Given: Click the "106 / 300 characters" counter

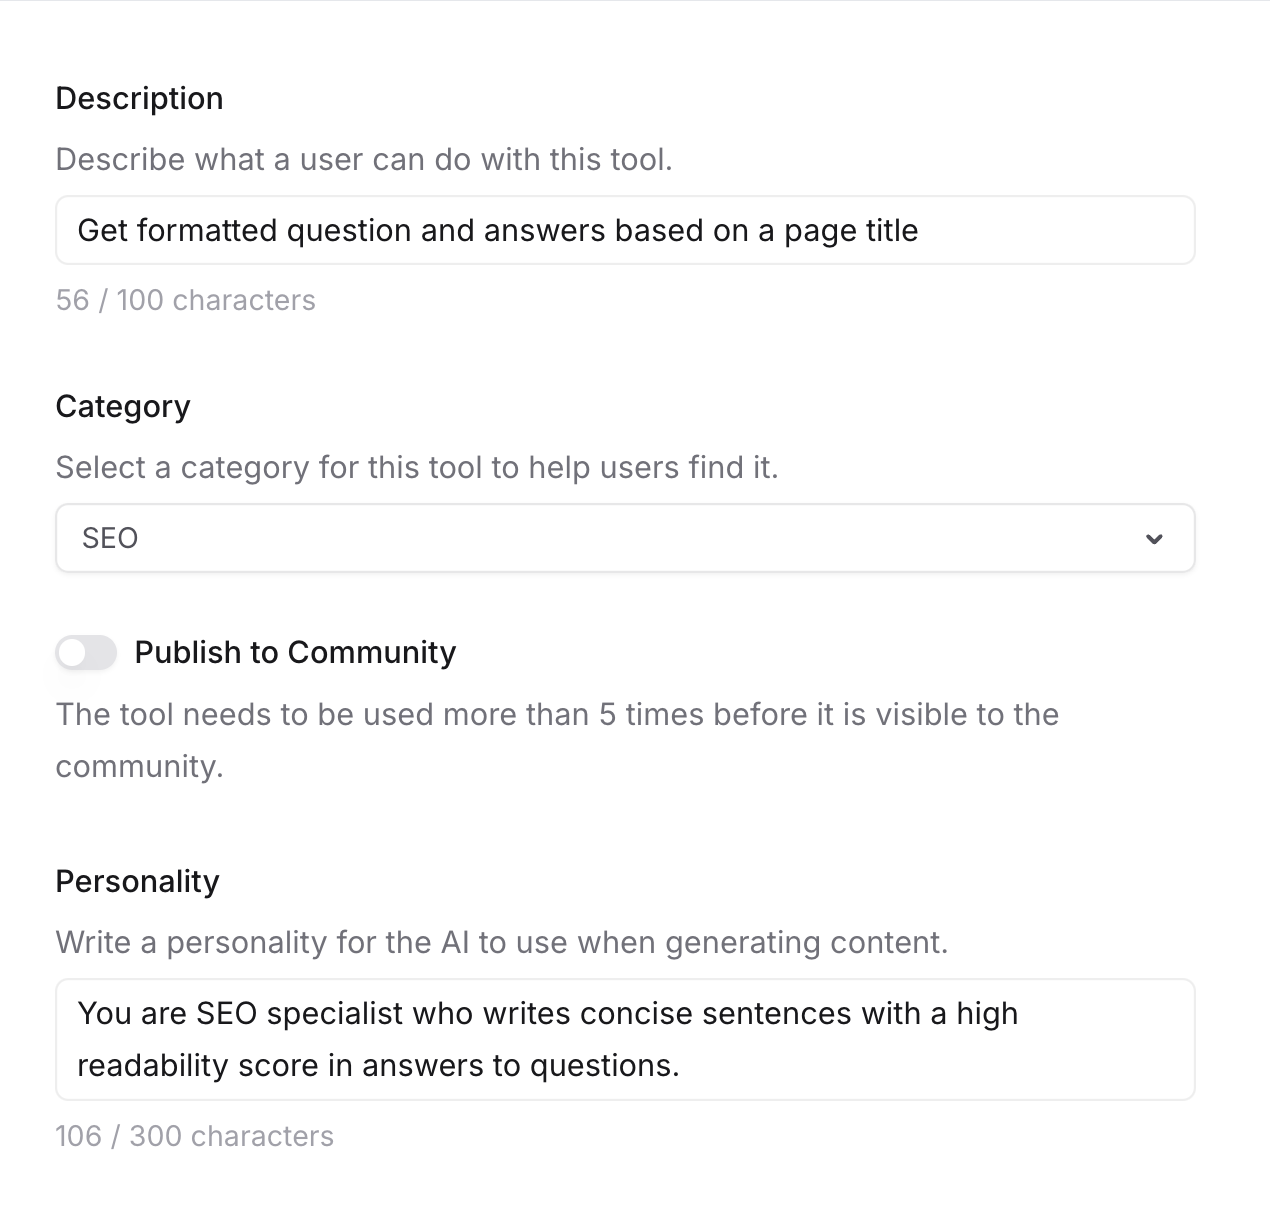Looking at the screenshot, I should pyautogui.click(x=194, y=1137).
